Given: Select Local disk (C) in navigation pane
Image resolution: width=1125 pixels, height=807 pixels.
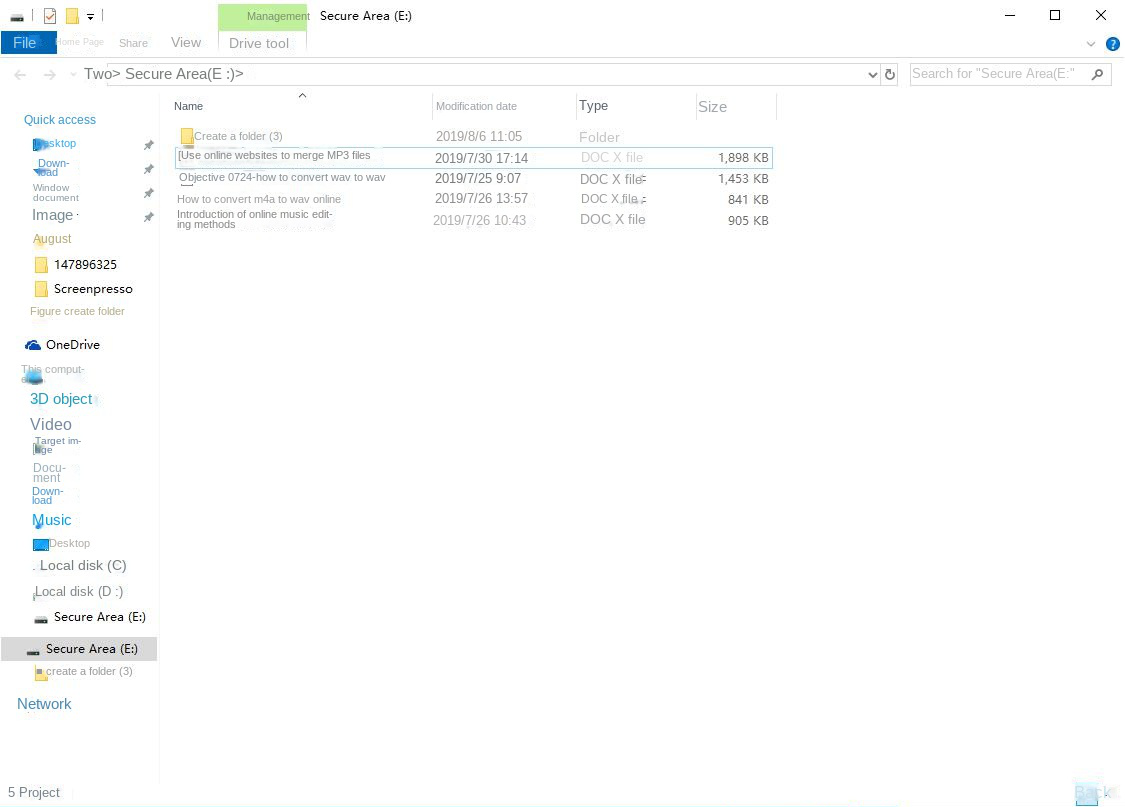Looking at the screenshot, I should pyautogui.click(x=82, y=565).
